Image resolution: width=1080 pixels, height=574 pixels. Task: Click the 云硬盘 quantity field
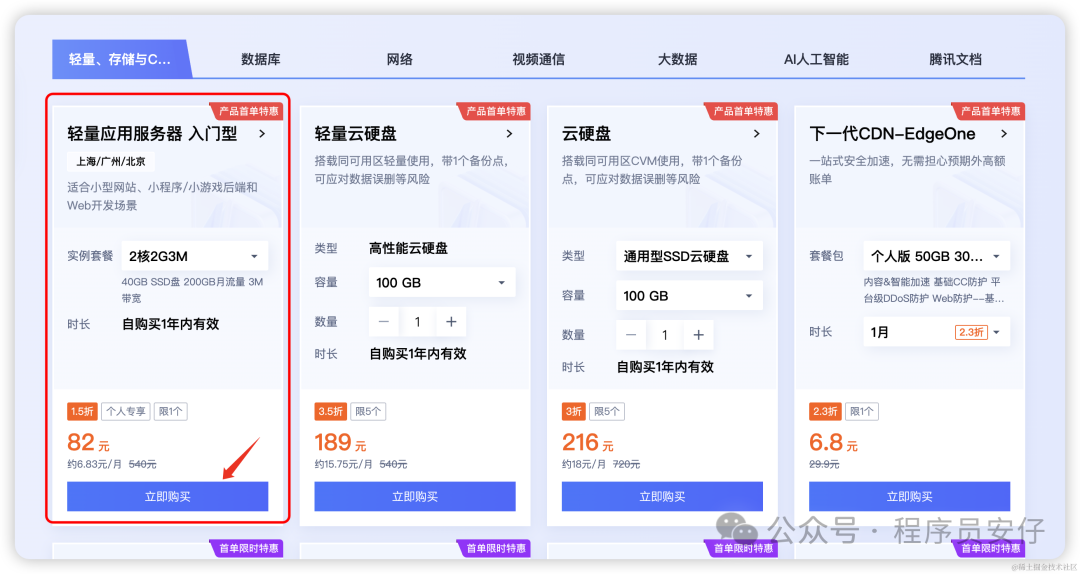[665, 335]
